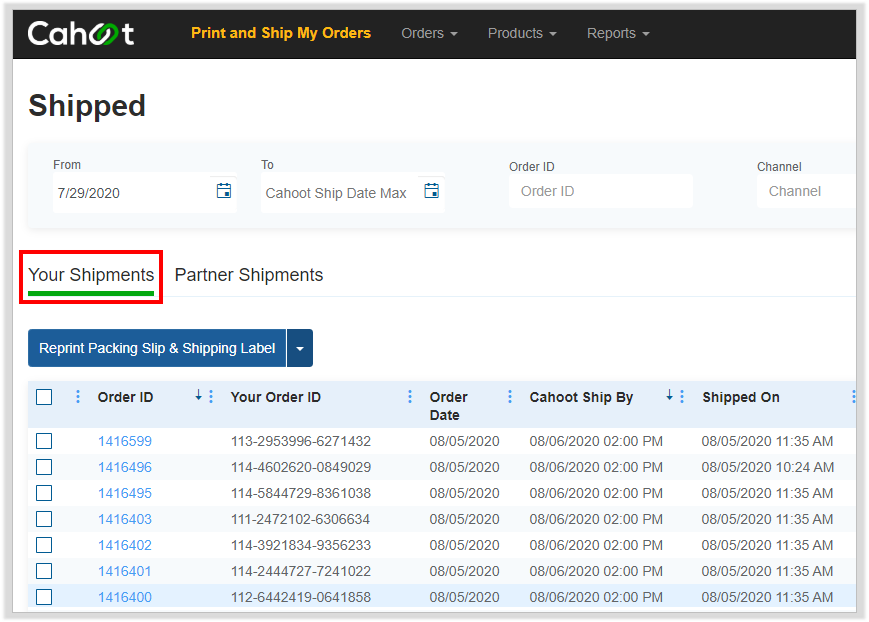869x622 pixels.
Task: Click the Shipped On column header
Action: tap(741, 397)
